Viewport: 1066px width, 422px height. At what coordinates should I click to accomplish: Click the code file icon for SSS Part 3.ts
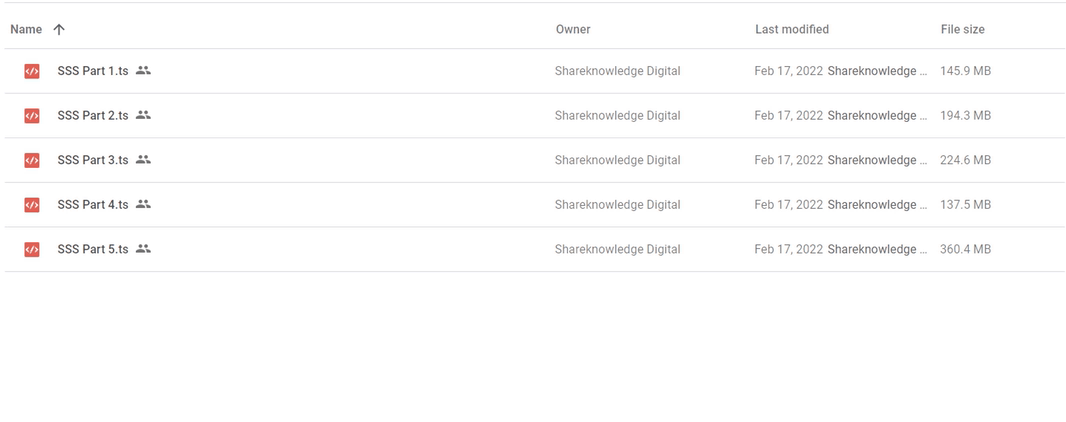click(x=31, y=160)
